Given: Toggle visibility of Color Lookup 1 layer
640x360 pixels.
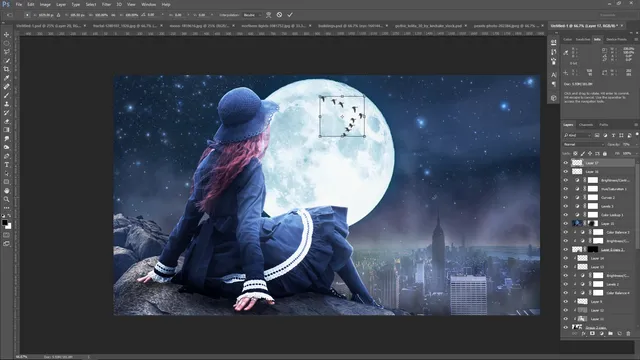Looking at the screenshot, I should pyautogui.click(x=566, y=215).
